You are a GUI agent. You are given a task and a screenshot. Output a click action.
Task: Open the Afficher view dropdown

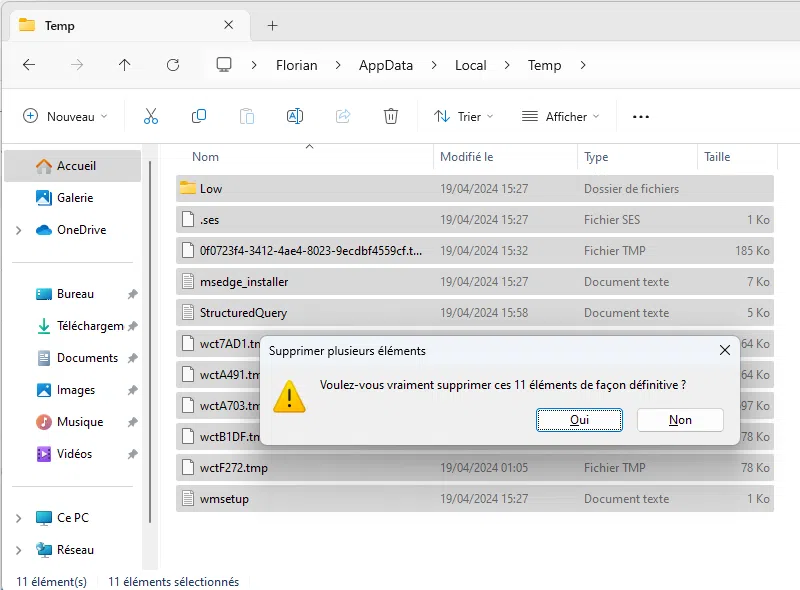pyautogui.click(x=560, y=116)
